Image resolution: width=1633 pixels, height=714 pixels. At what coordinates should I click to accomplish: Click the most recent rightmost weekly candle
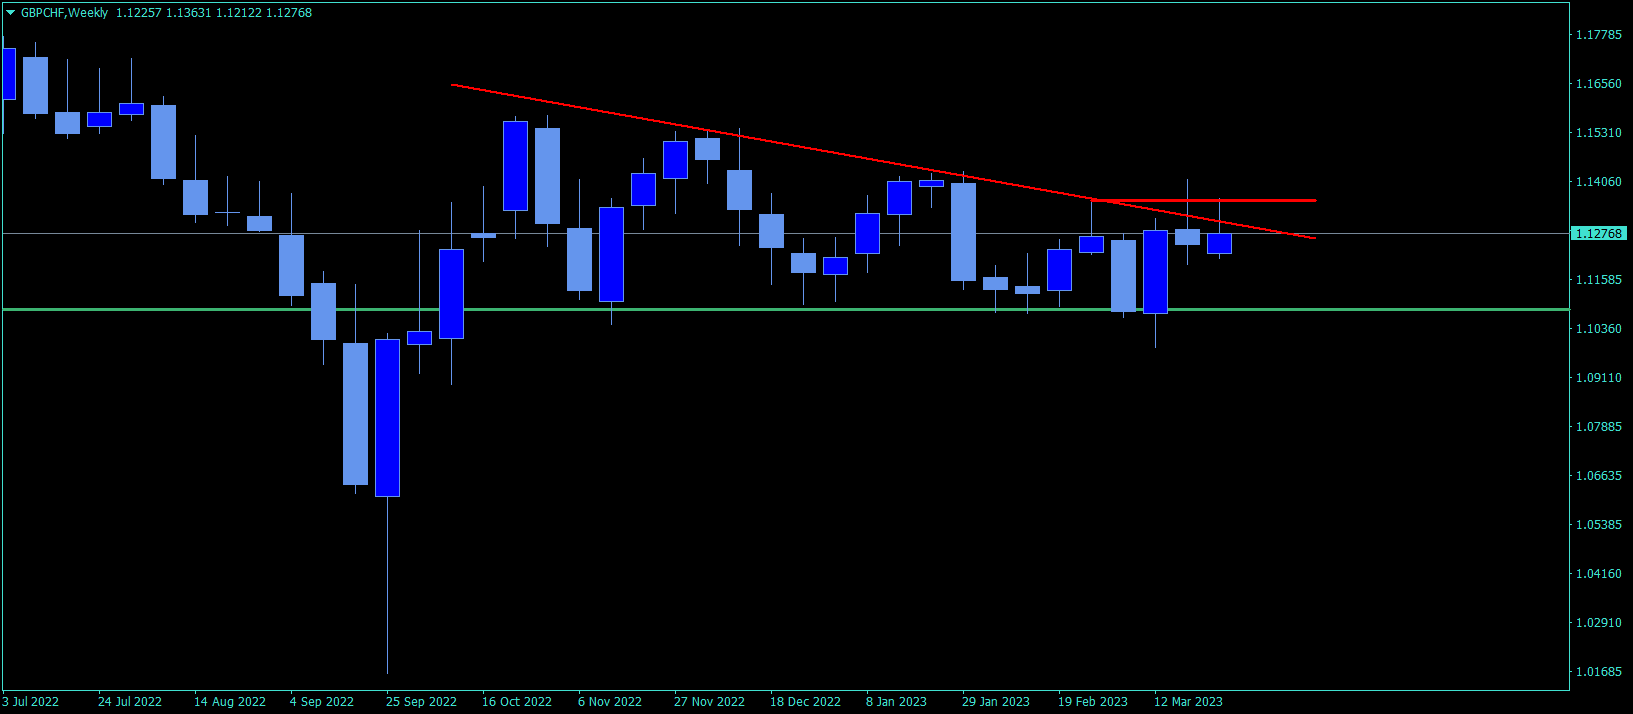(x=1219, y=243)
